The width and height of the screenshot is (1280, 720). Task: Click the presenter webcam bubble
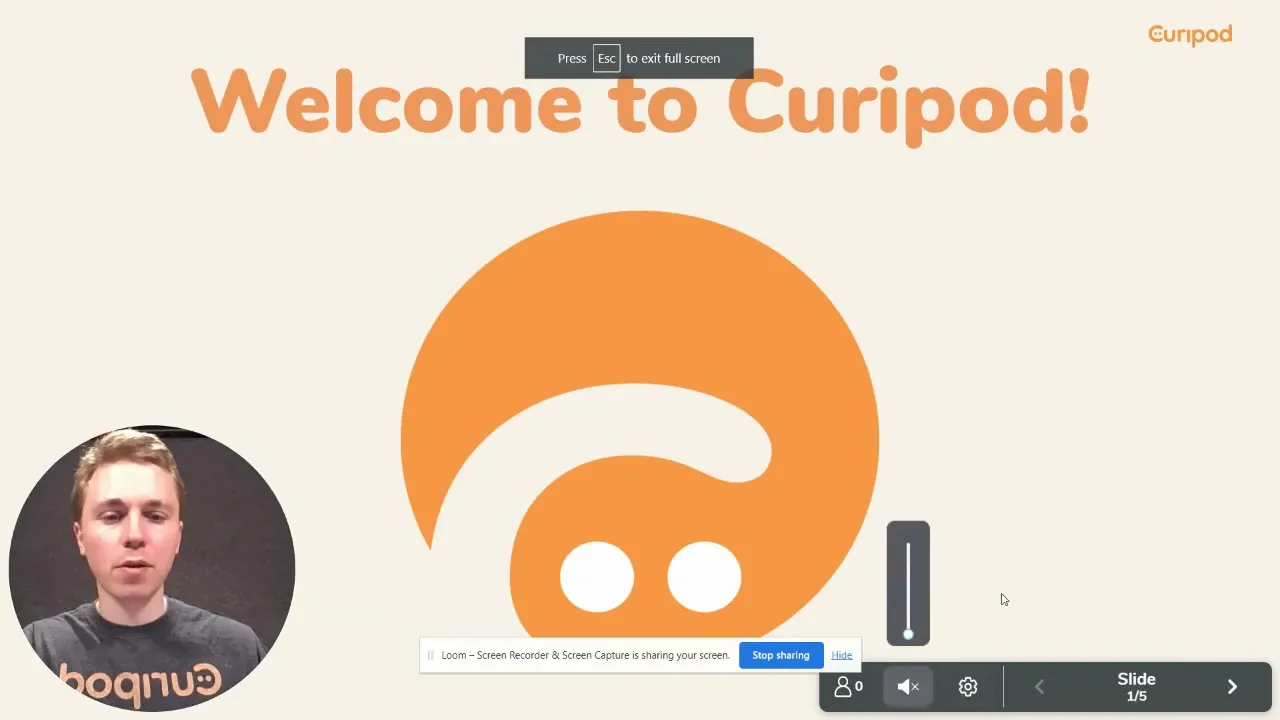pos(152,568)
